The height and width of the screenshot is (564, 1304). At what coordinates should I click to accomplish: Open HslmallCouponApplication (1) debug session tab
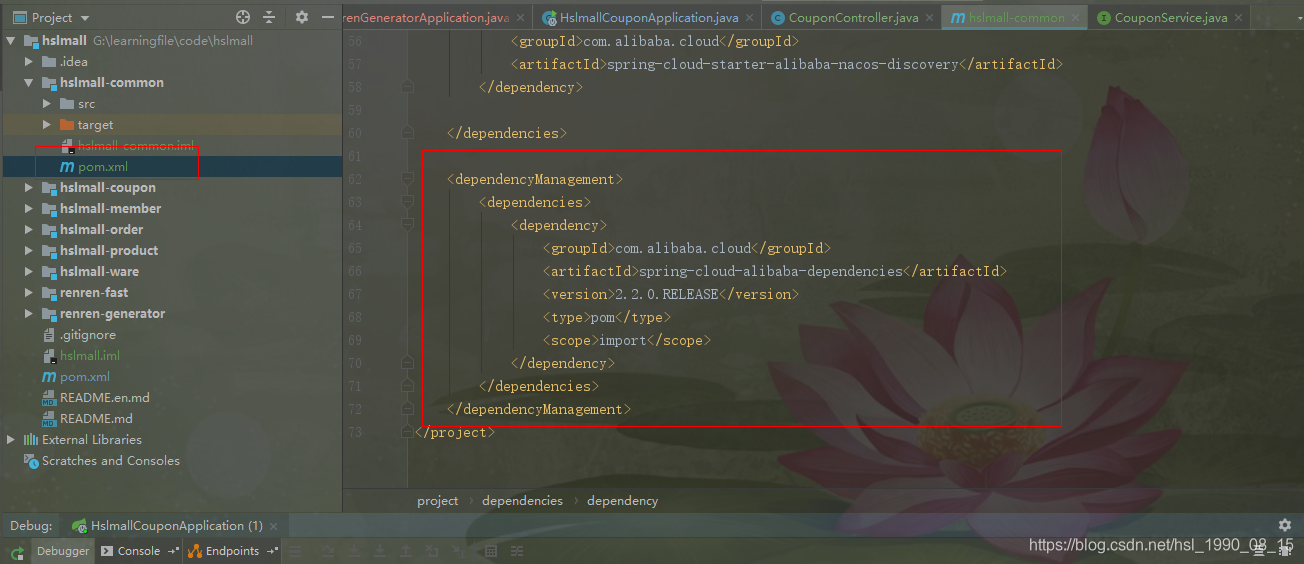(177, 526)
